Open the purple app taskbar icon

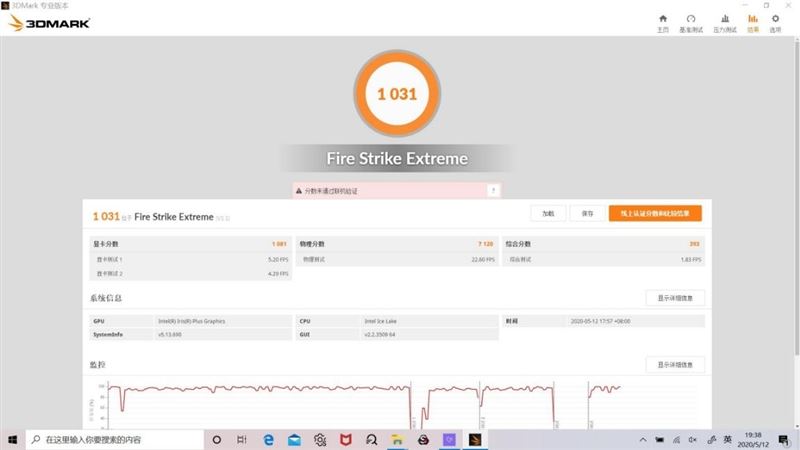tap(449, 439)
